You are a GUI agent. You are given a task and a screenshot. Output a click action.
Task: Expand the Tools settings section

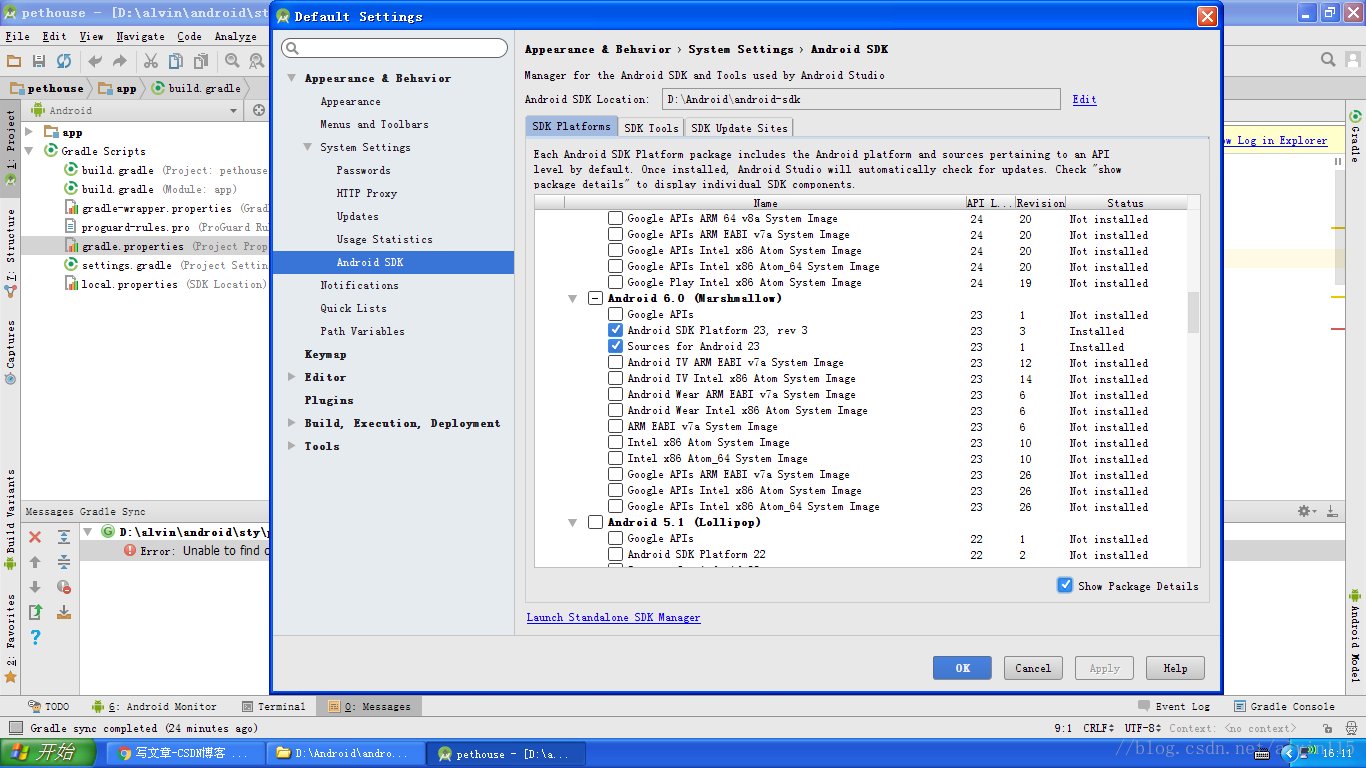pyautogui.click(x=292, y=446)
